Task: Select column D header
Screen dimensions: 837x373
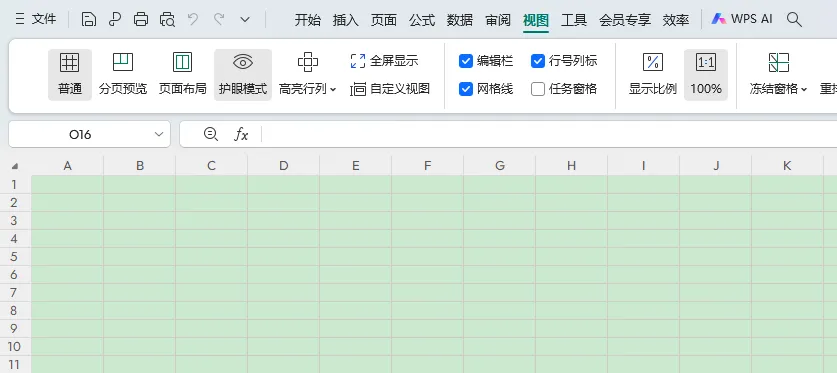Action: click(x=283, y=166)
